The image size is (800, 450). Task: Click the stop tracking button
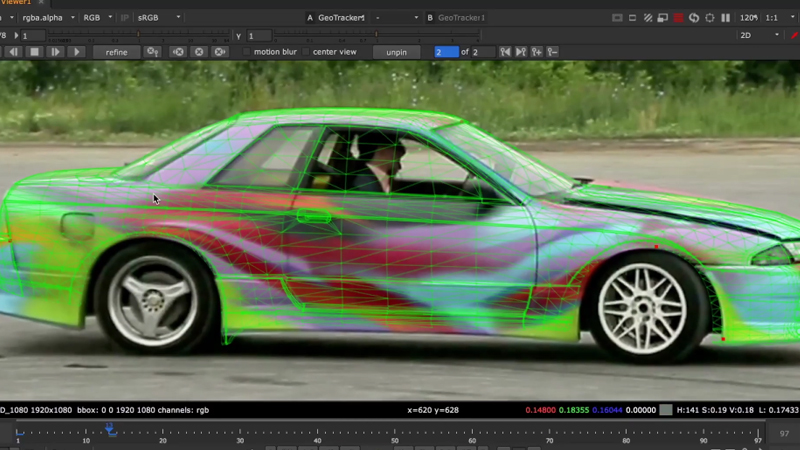34,52
